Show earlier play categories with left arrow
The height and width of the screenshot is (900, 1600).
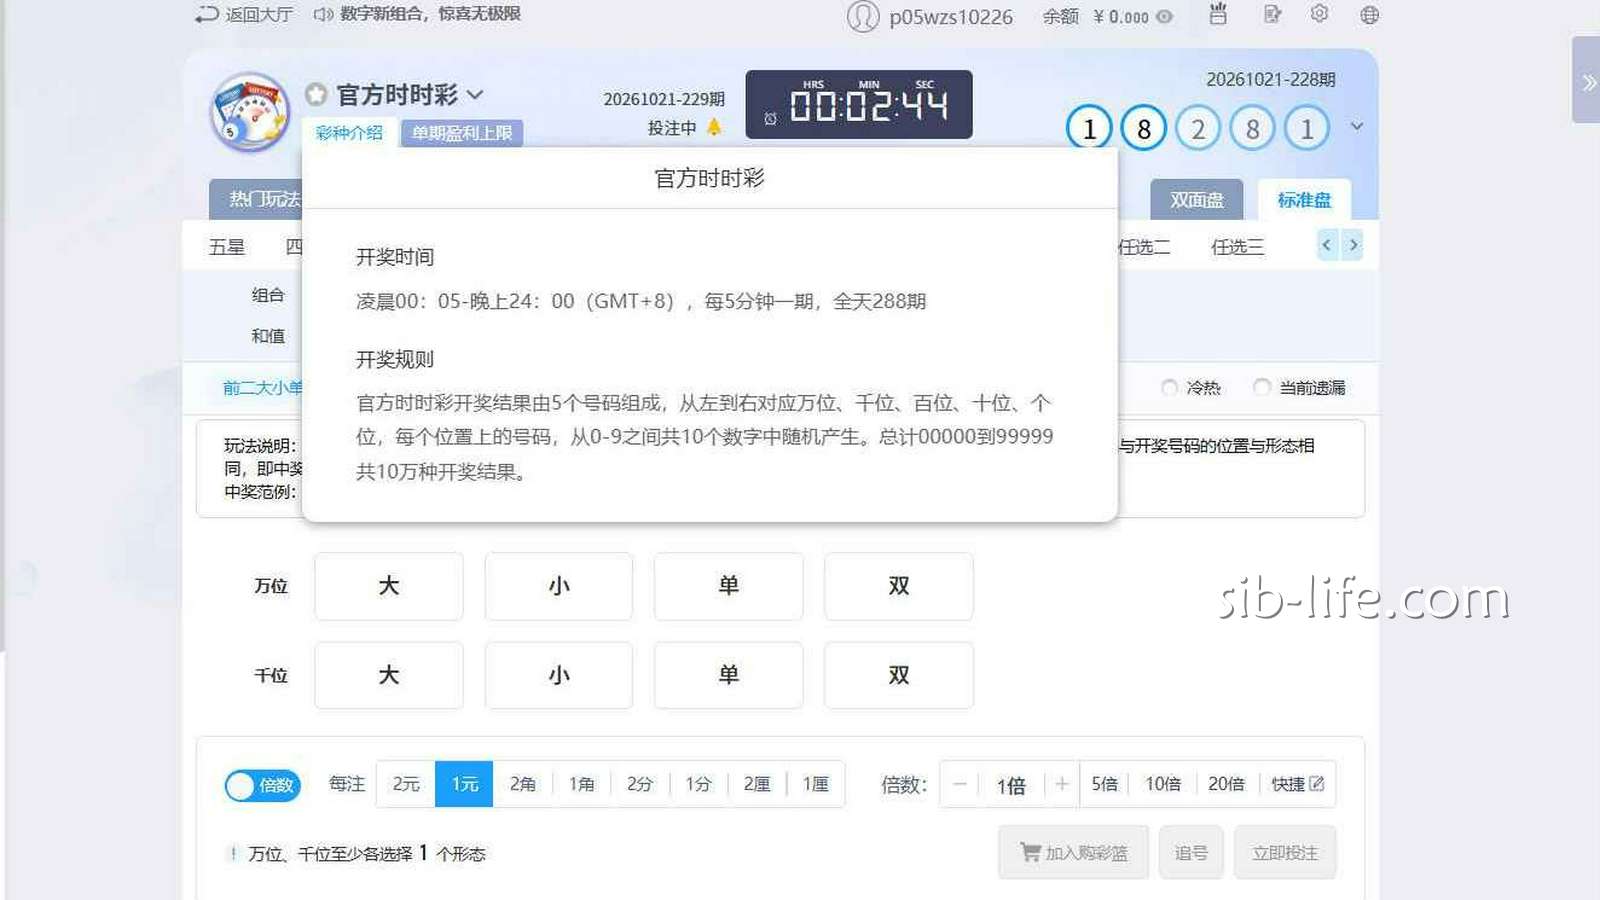click(x=1327, y=245)
